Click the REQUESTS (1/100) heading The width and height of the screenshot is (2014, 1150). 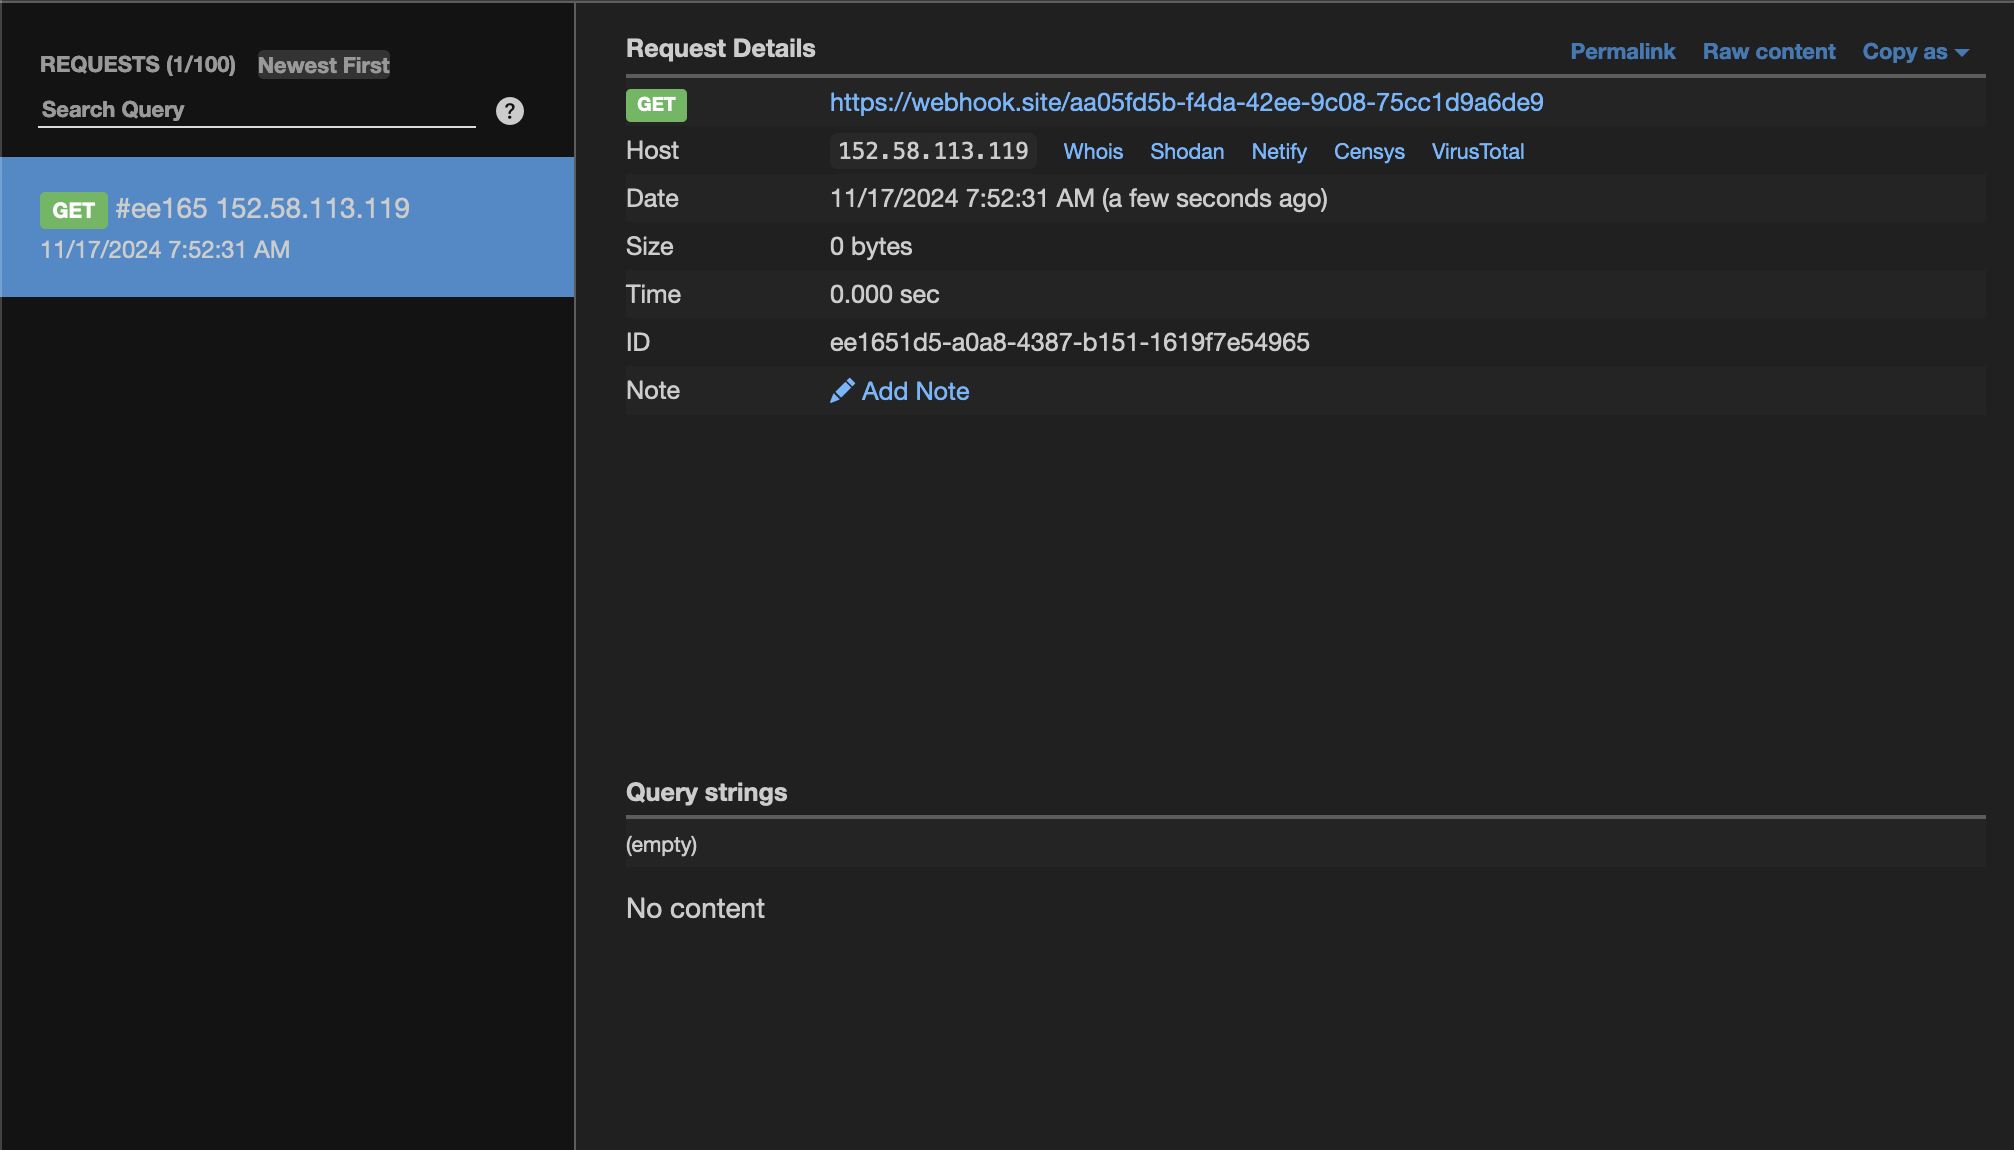(138, 64)
